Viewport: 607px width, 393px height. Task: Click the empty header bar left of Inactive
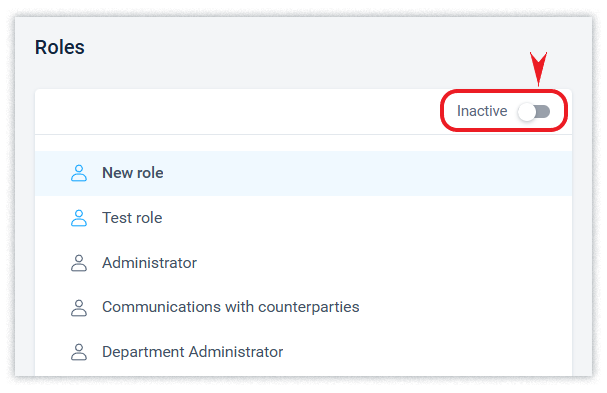click(236, 112)
